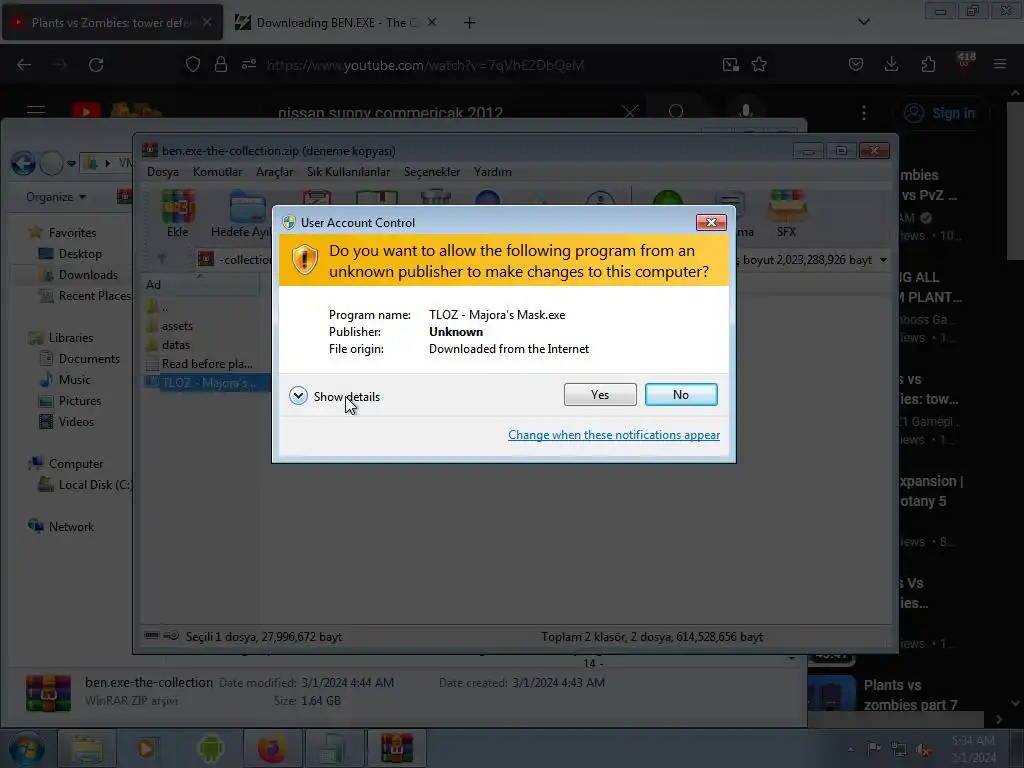This screenshot has height=768, width=1024.
Task: Open YouTube settings three-dot menu
Action: 863,113
